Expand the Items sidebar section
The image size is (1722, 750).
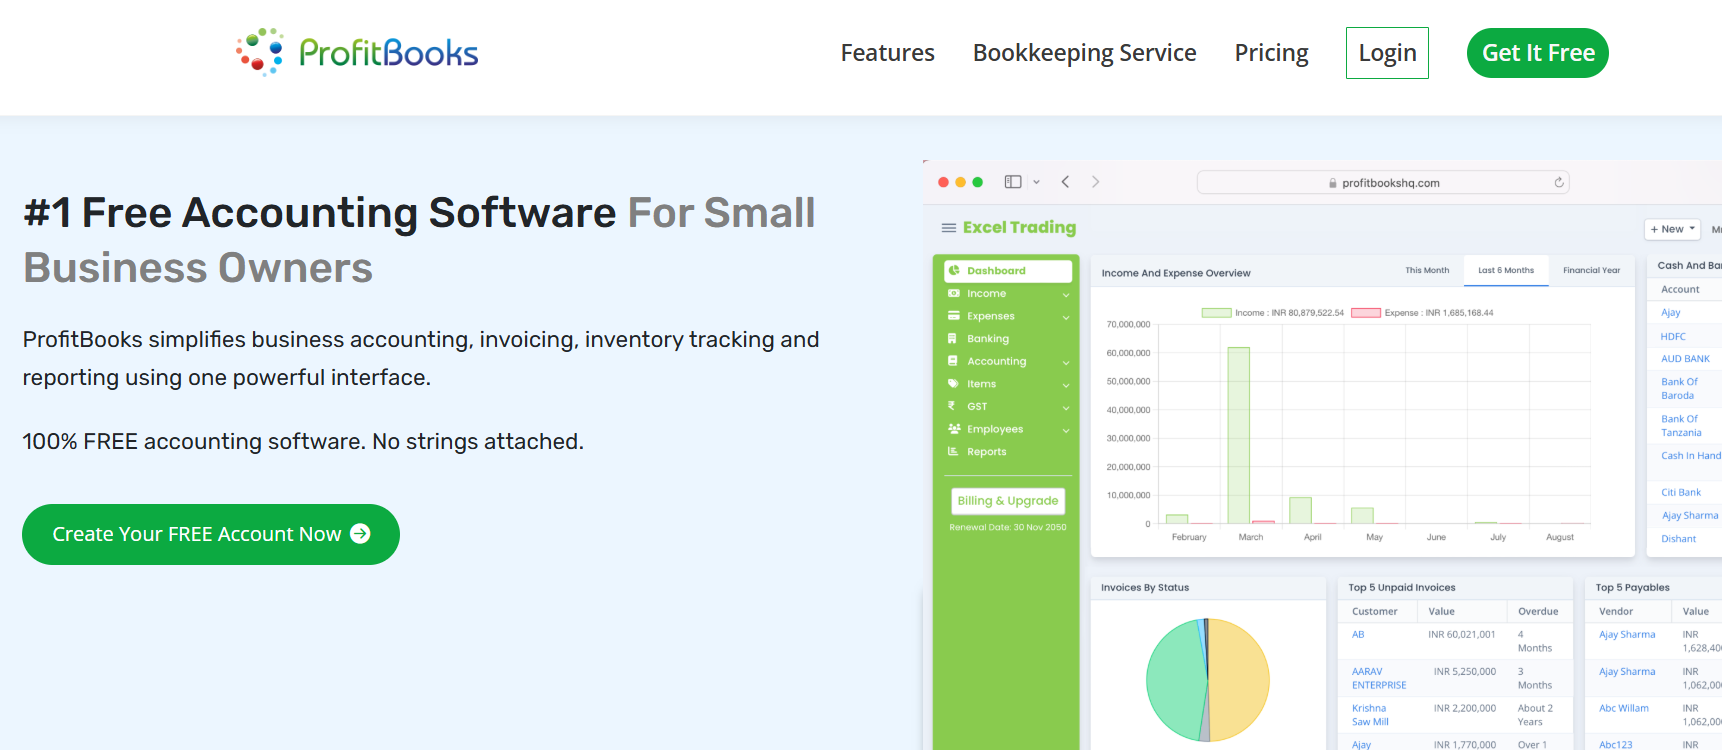tap(1066, 386)
